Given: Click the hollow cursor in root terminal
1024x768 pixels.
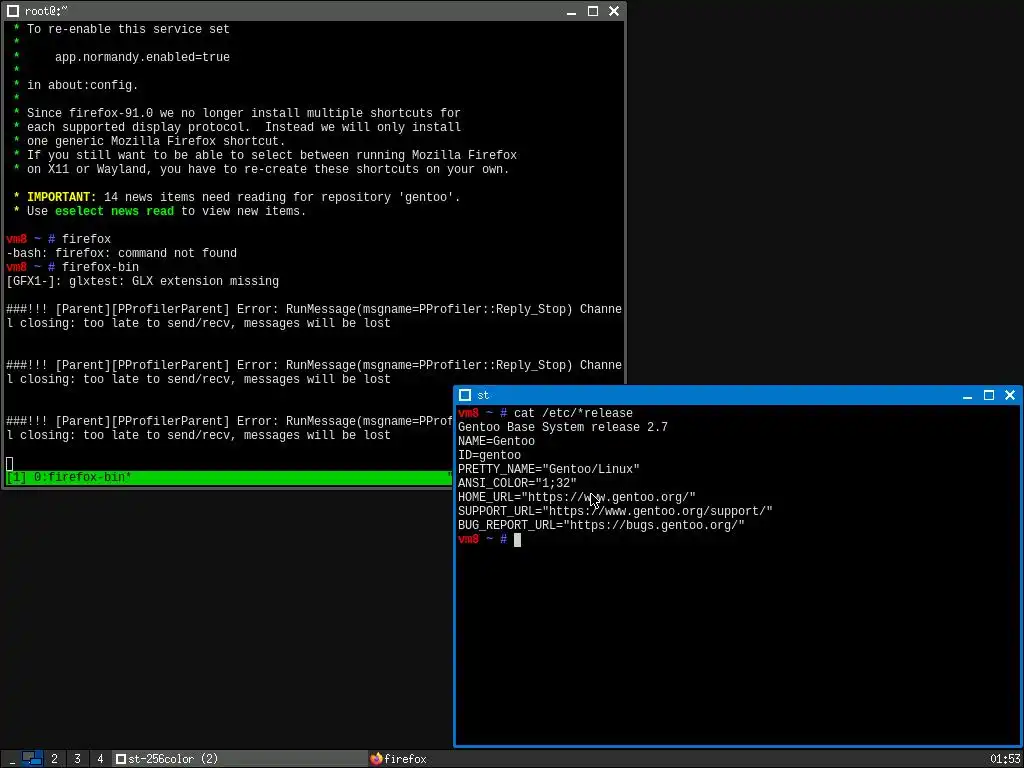Looking at the screenshot, I should pyautogui.click(x=9, y=464).
